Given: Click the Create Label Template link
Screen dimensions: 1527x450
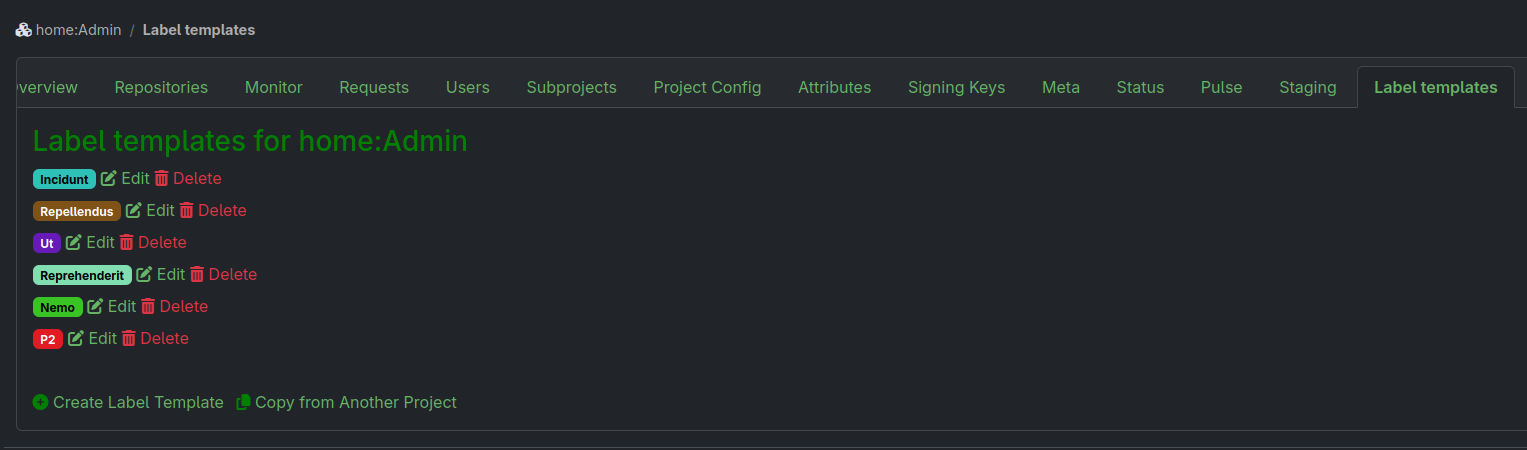Looking at the screenshot, I should tap(138, 402).
